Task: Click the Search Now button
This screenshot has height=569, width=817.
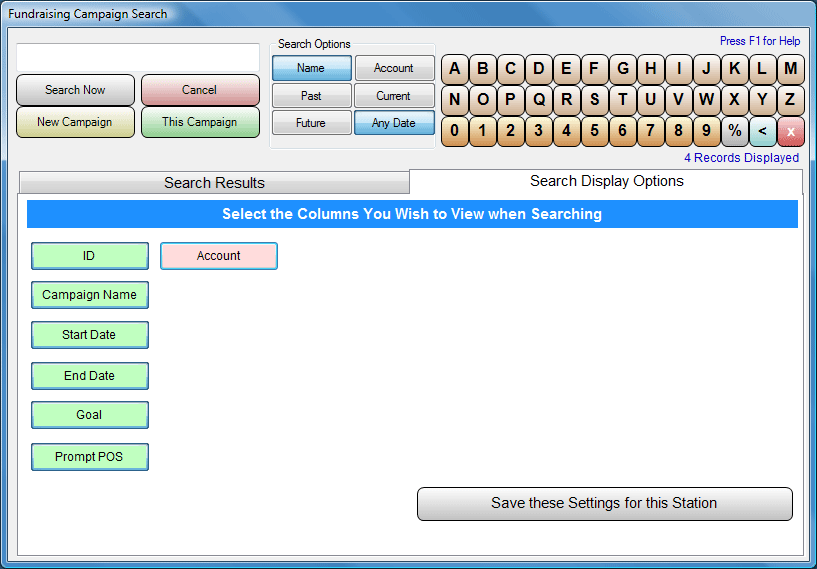Action: (75, 90)
